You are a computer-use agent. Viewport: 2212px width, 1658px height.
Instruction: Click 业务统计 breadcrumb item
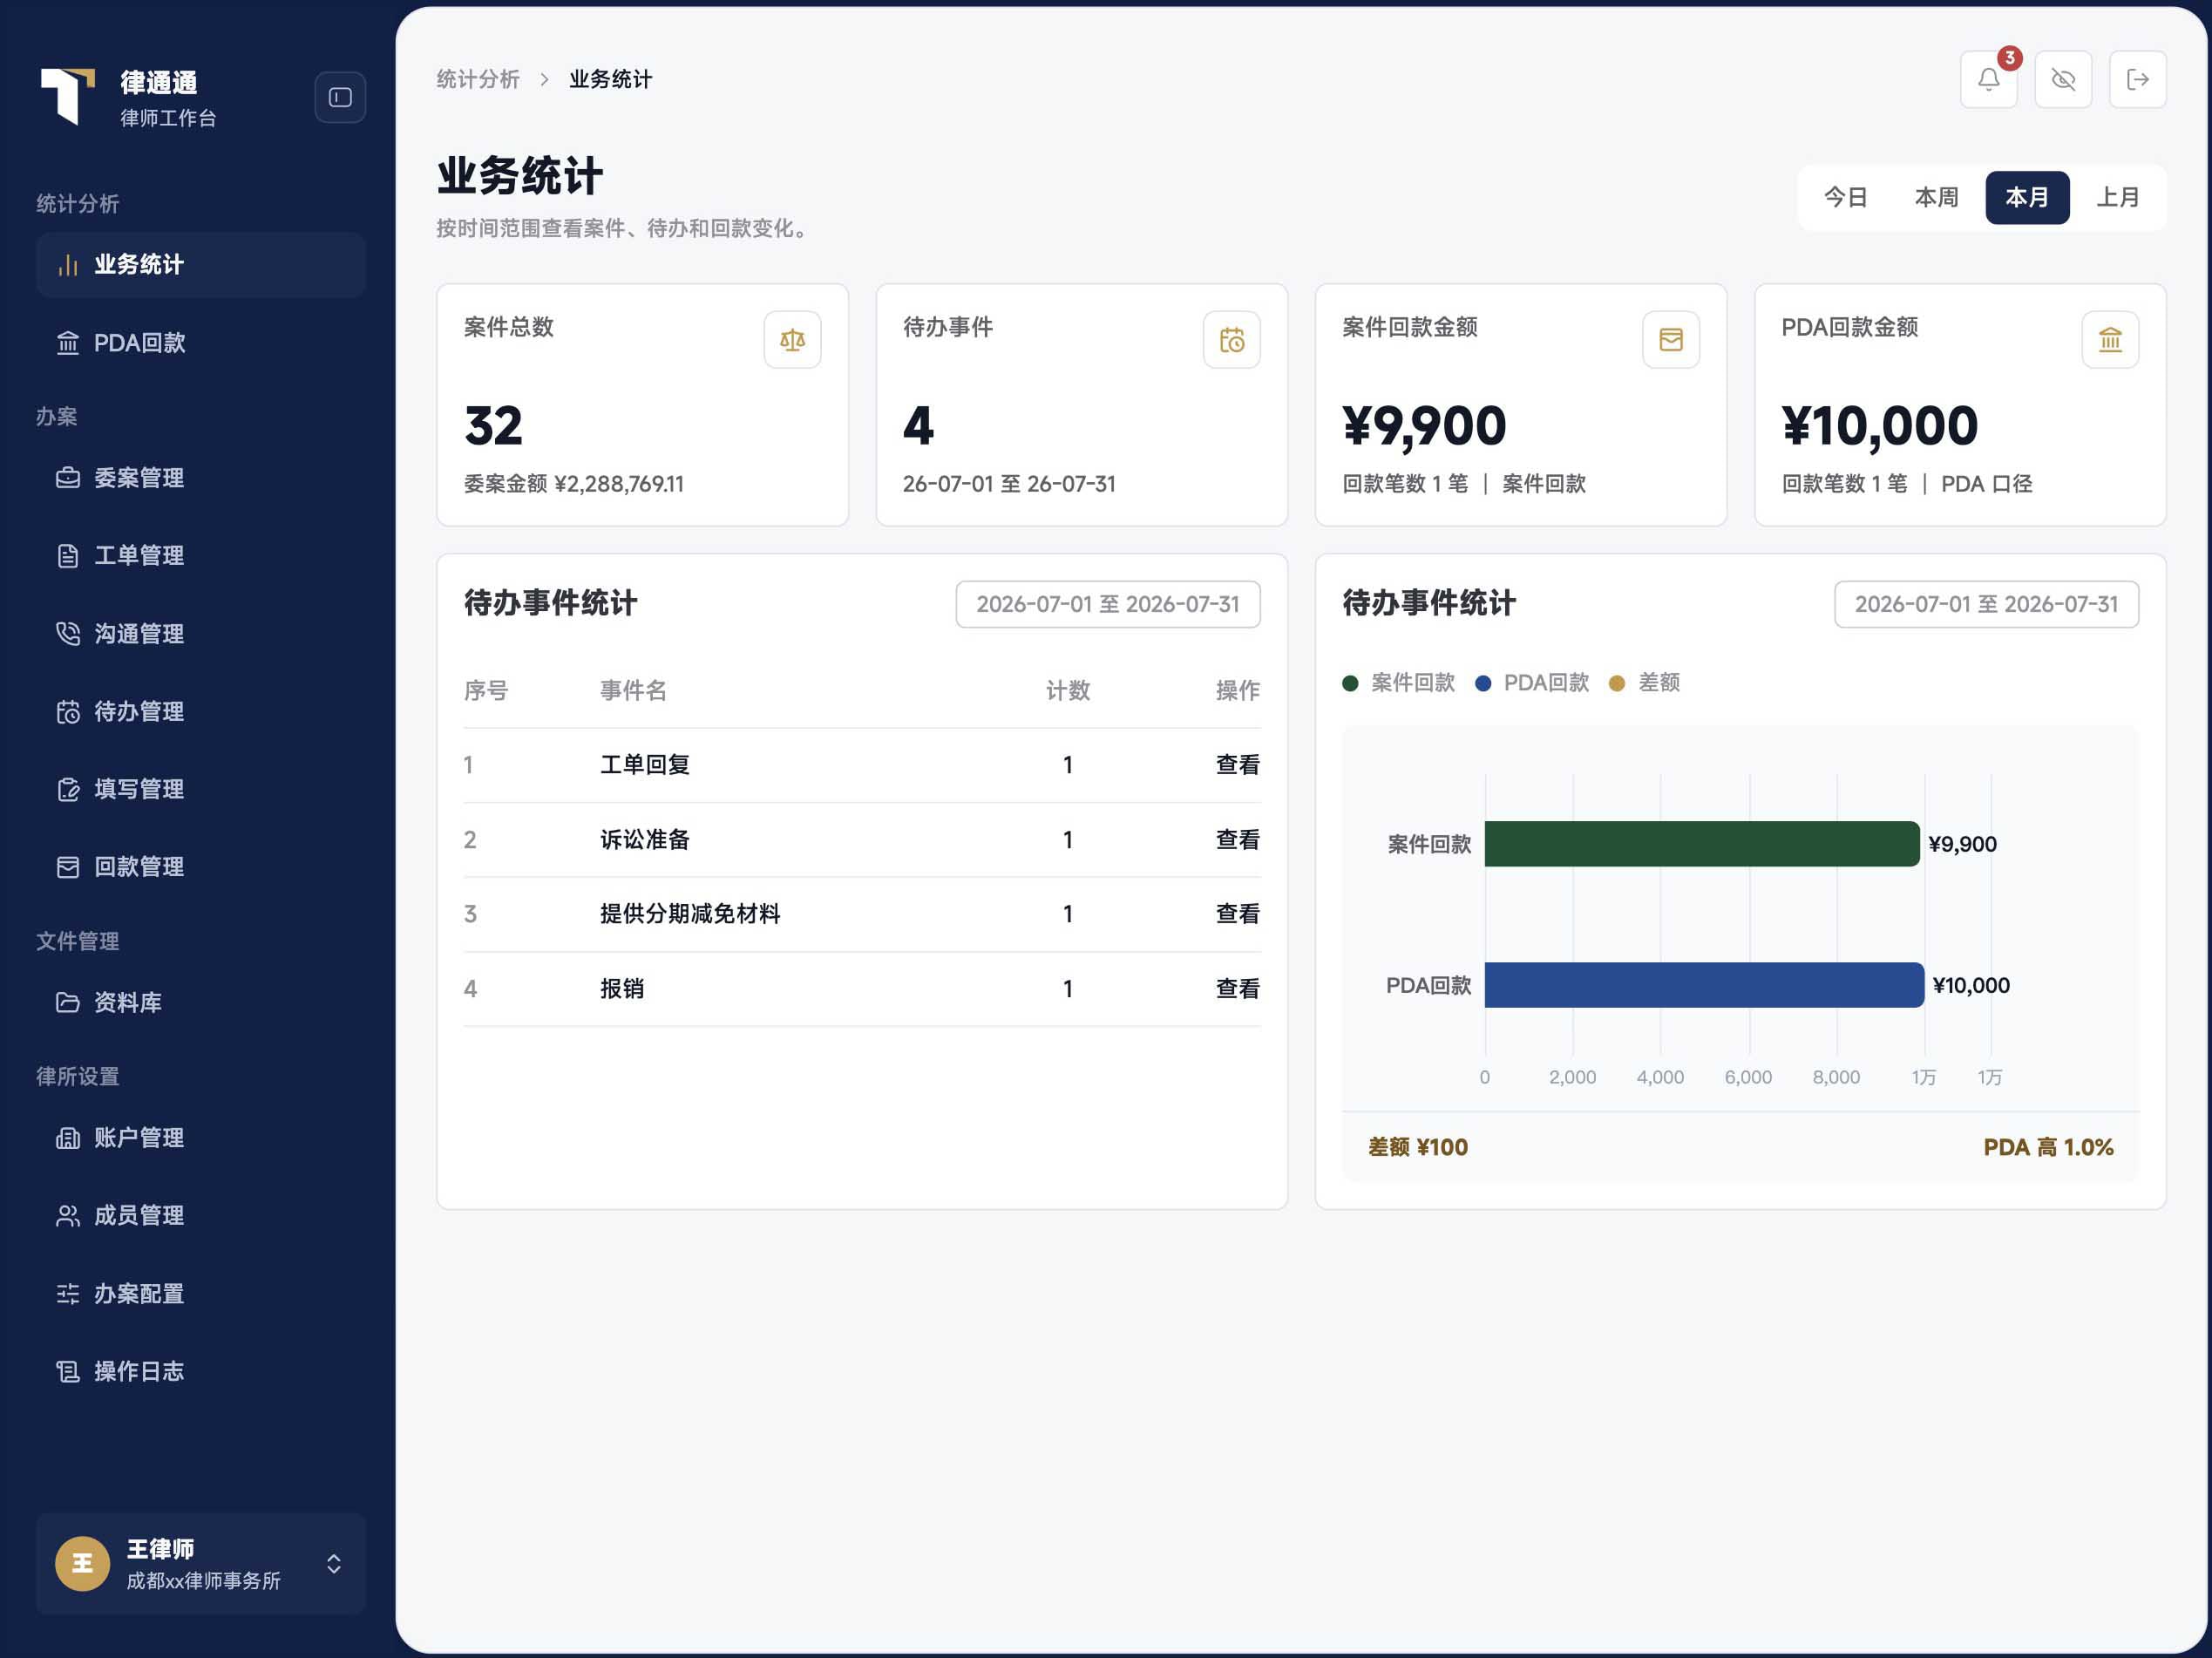[610, 80]
